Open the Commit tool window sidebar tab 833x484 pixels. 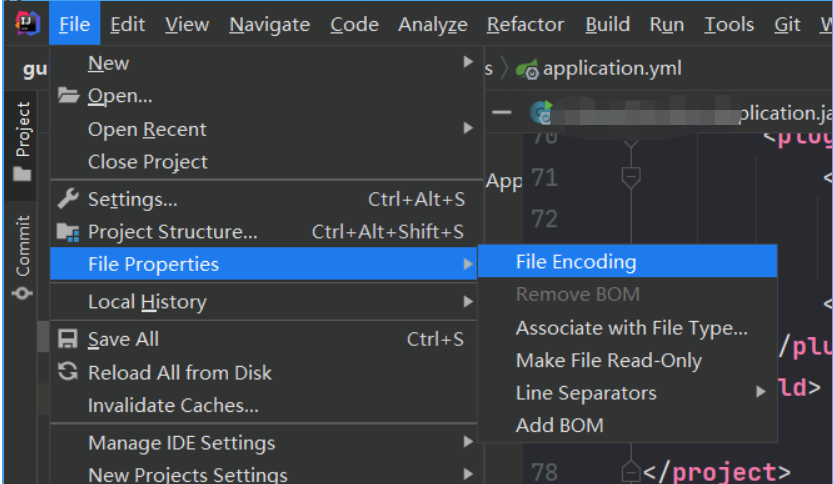tap(22, 257)
